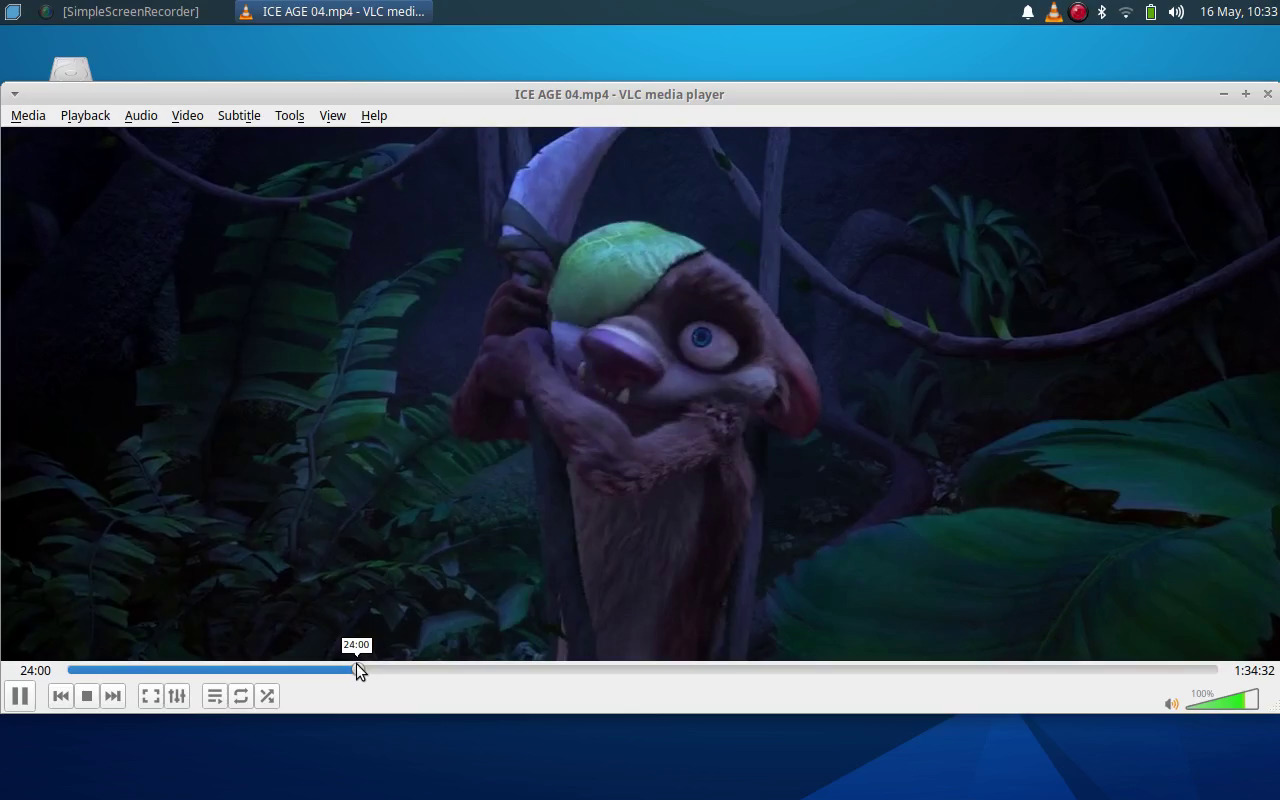Image resolution: width=1280 pixels, height=800 pixels.
Task: Click the video playback area
Action: click(640, 393)
